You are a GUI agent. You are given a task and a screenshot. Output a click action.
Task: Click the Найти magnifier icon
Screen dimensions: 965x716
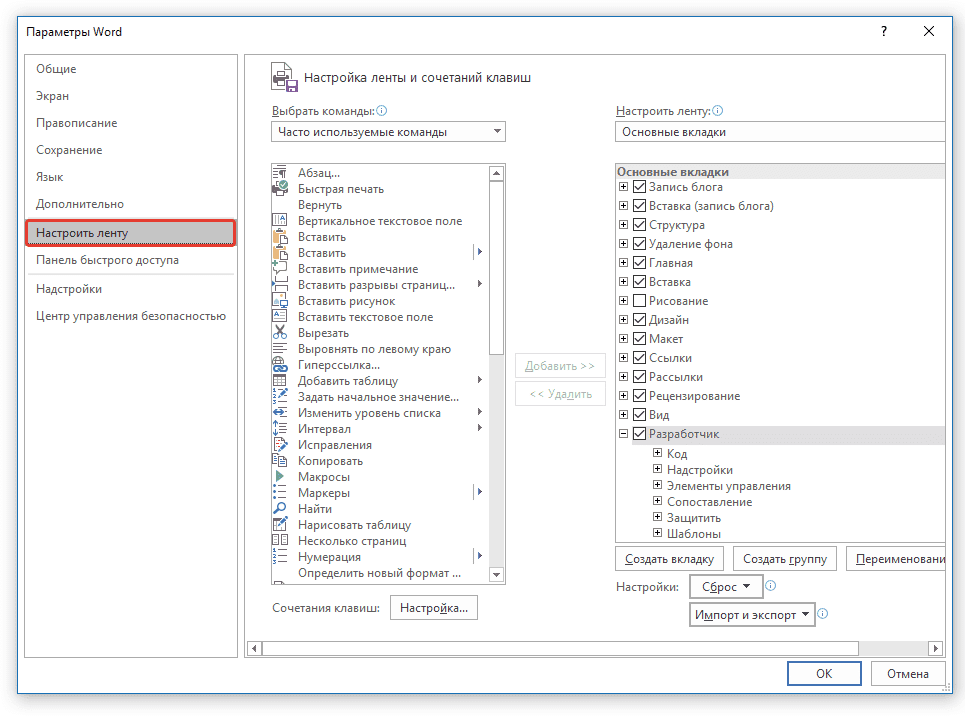pos(280,509)
